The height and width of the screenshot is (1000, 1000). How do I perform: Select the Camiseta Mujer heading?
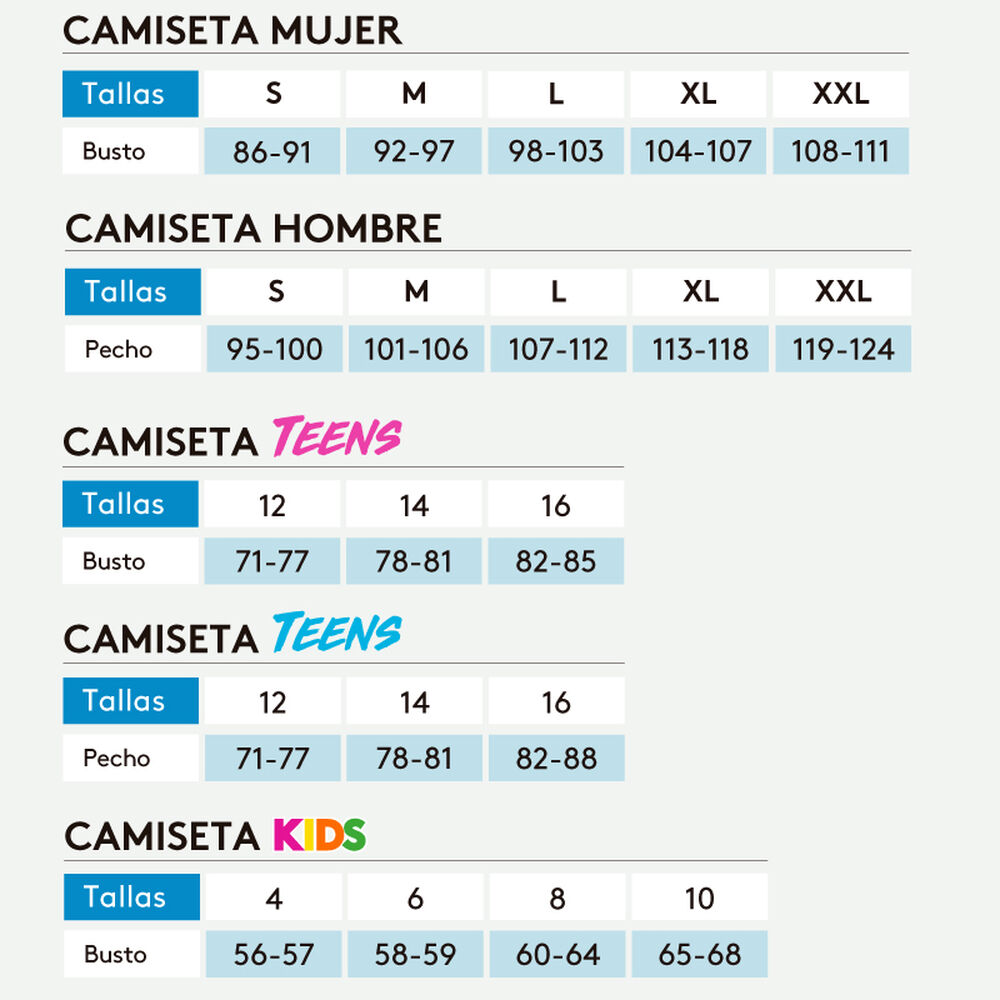pyautogui.click(x=233, y=30)
